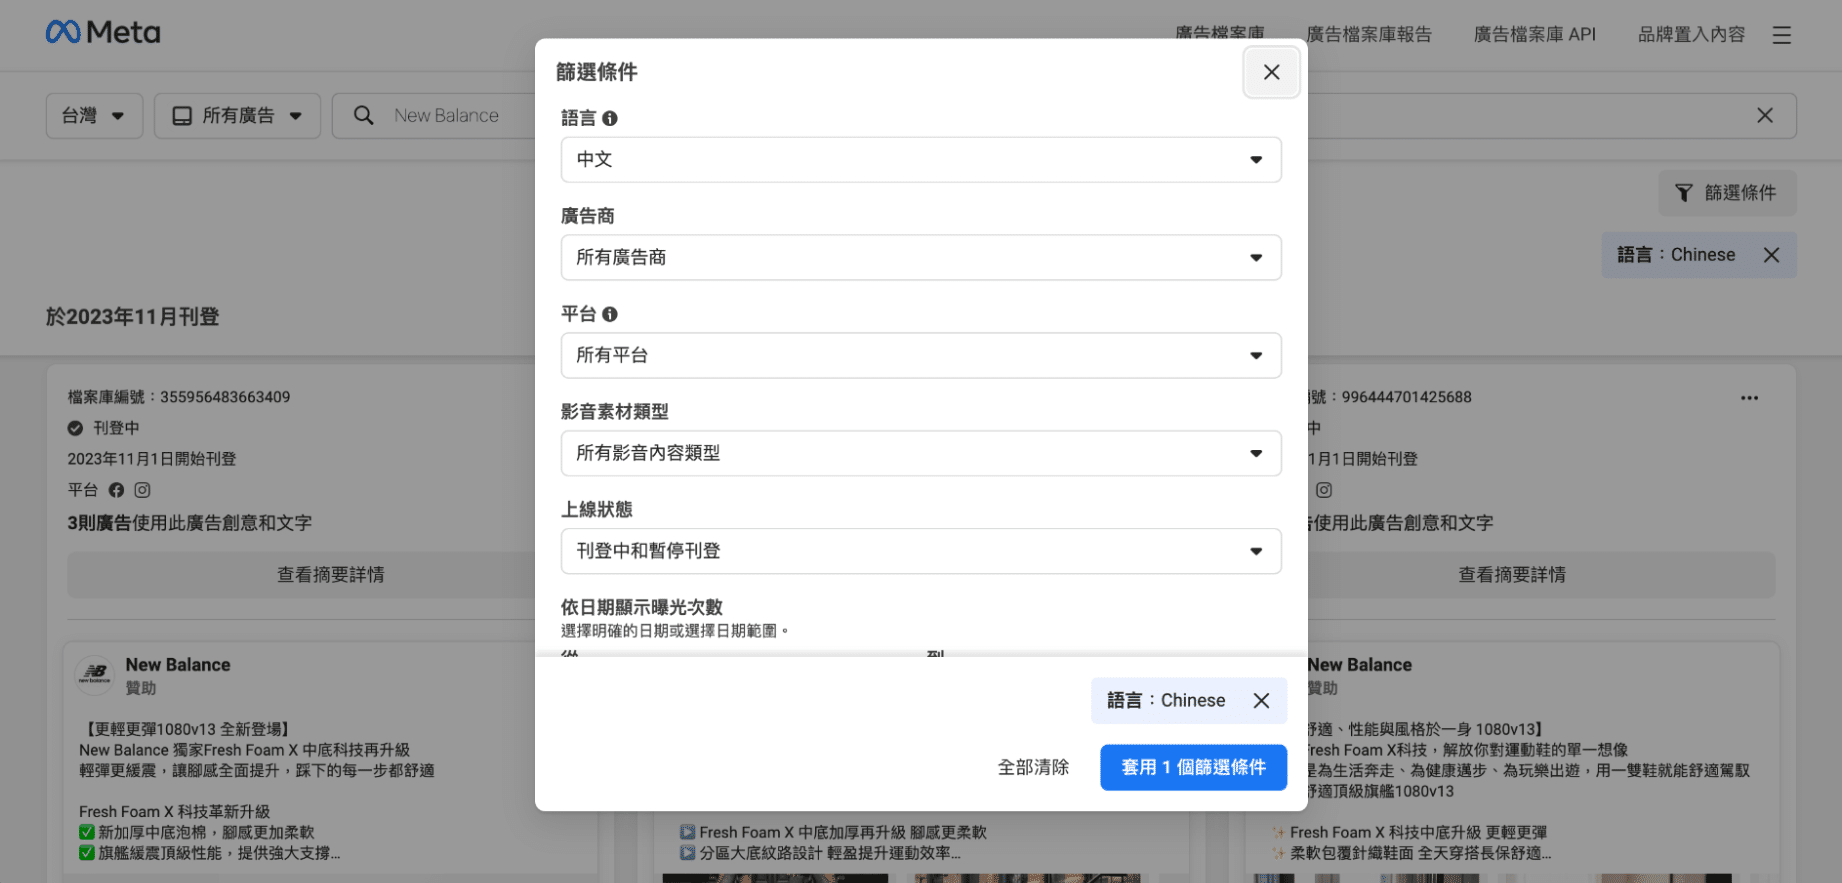Viewport: 1842px width, 883px height.
Task: Open New Balance page name on left ad
Action: click(178, 665)
